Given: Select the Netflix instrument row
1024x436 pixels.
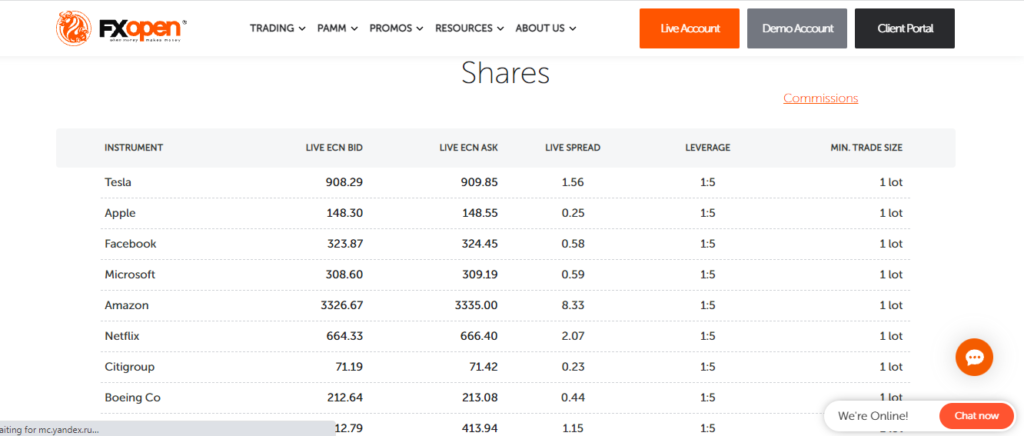Looking at the screenshot, I should (505, 336).
